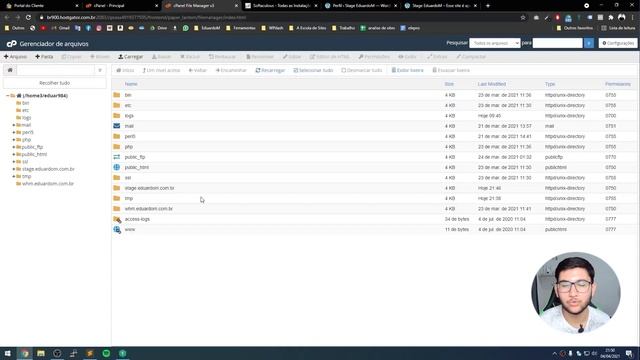This screenshot has width=640, height=360.
Task: Click the public_html globe icon
Action: coord(117,167)
